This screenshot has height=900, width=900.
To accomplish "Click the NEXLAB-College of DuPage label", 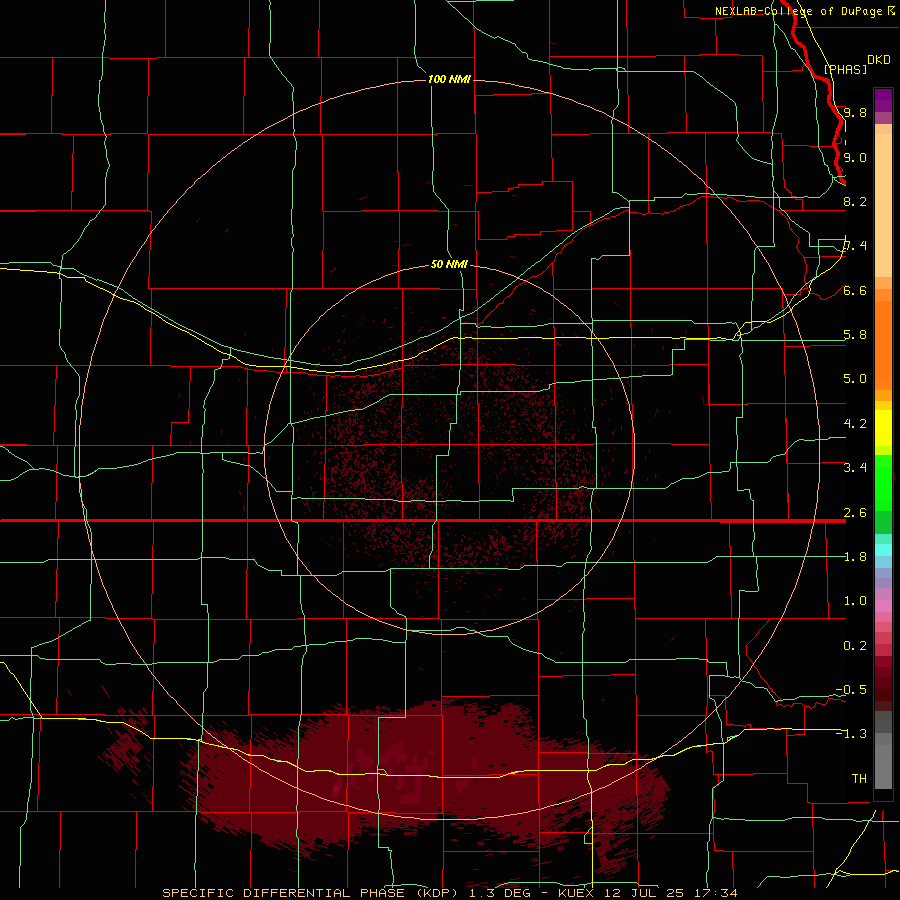I will click(x=799, y=11).
